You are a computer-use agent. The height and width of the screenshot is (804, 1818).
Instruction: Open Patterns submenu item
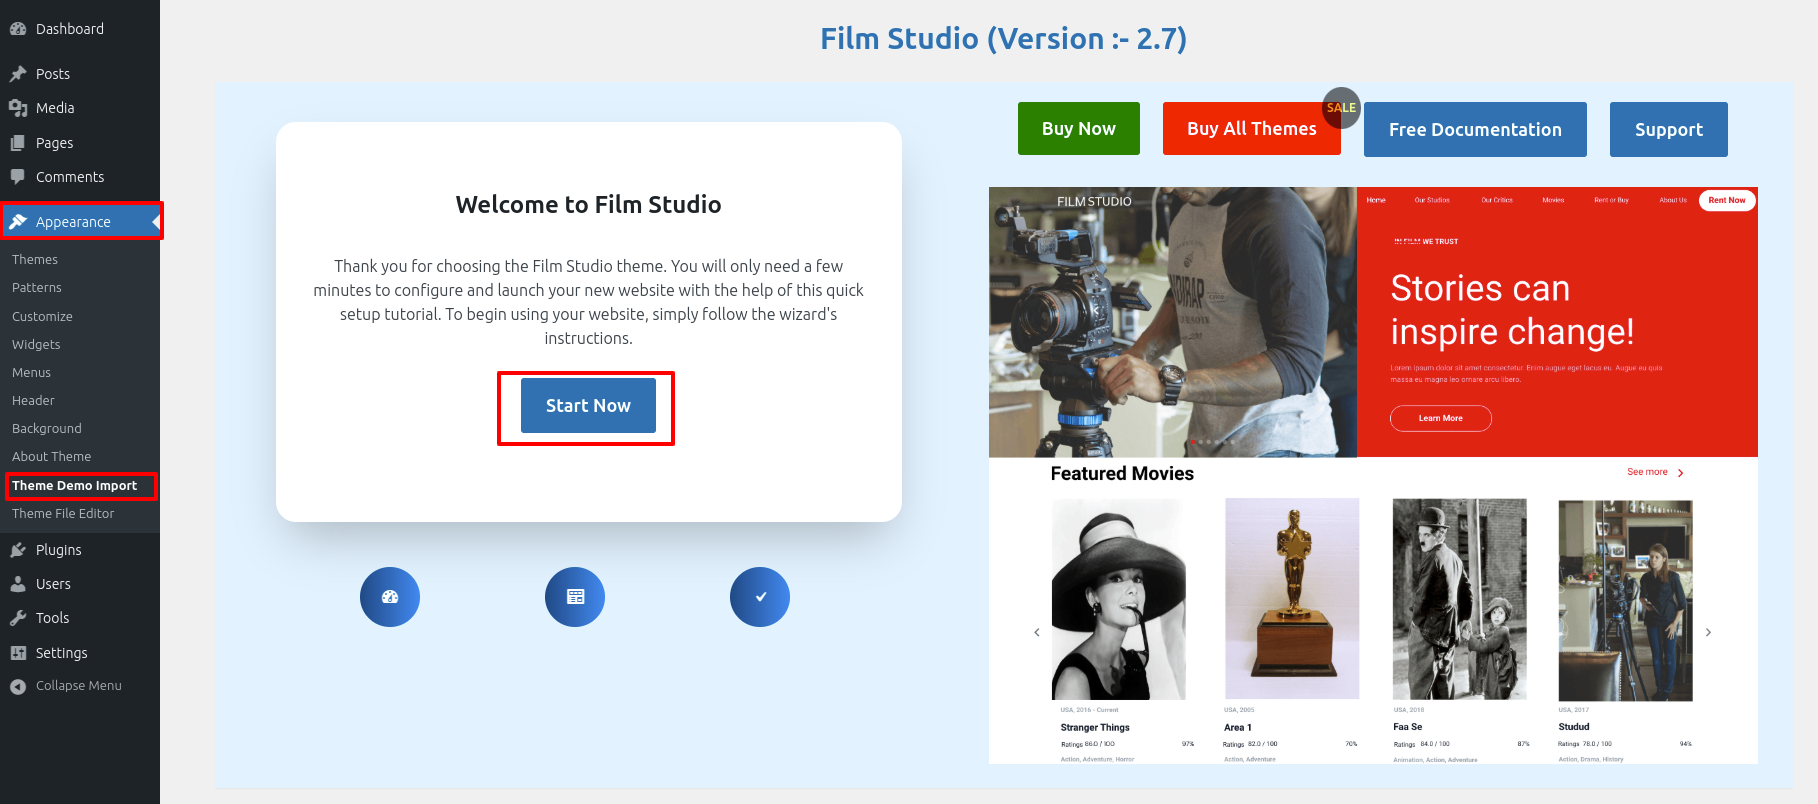pyautogui.click(x=37, y=287)
